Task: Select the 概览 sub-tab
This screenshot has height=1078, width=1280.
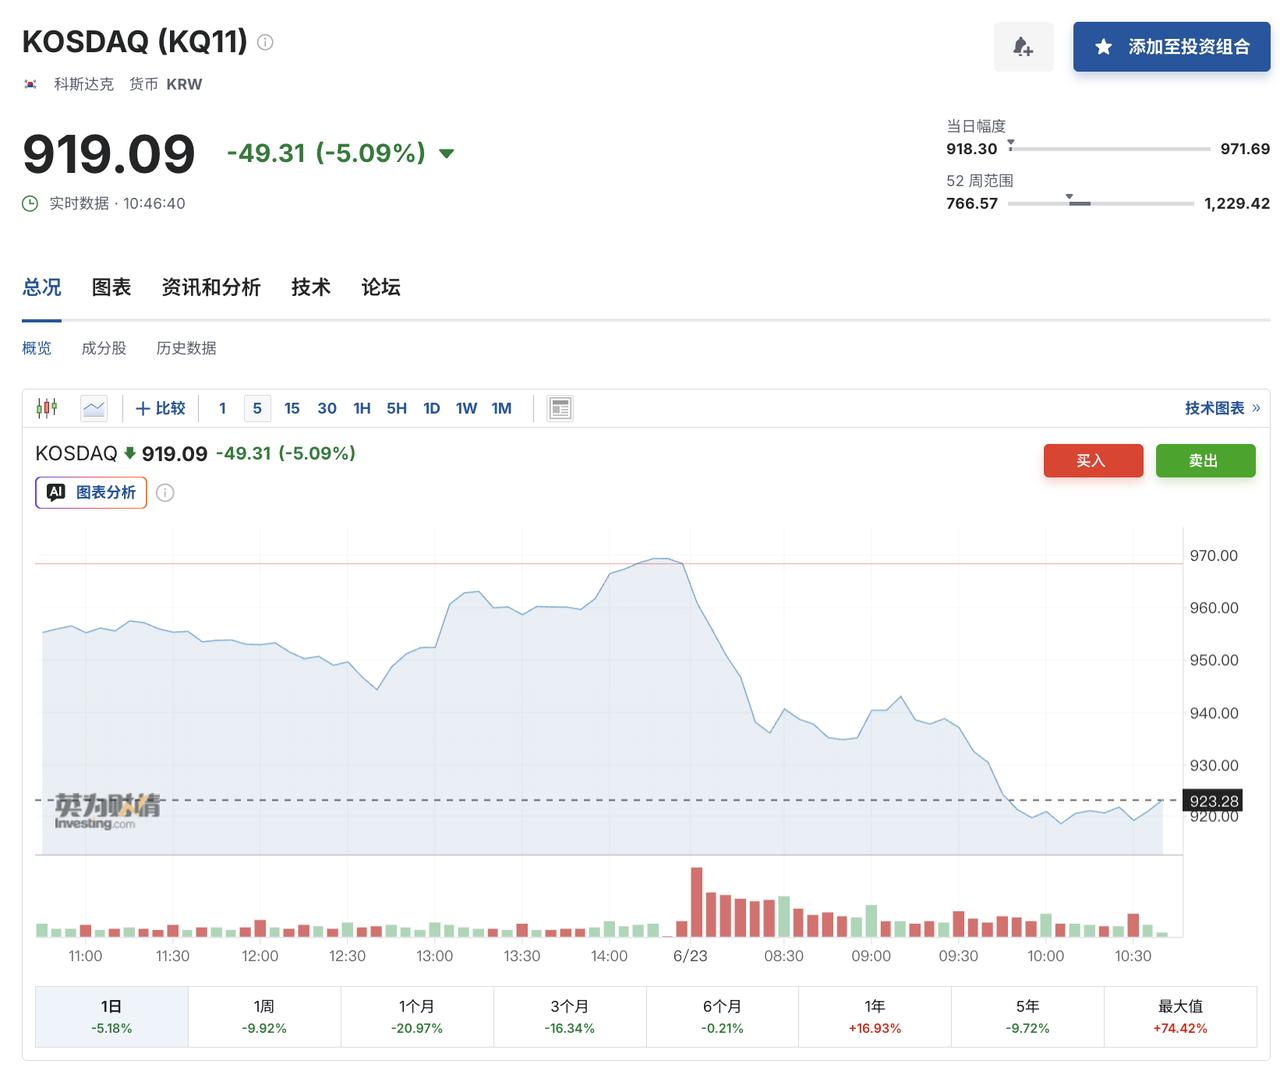Action: pyautogui.click(x=37, y=348)
